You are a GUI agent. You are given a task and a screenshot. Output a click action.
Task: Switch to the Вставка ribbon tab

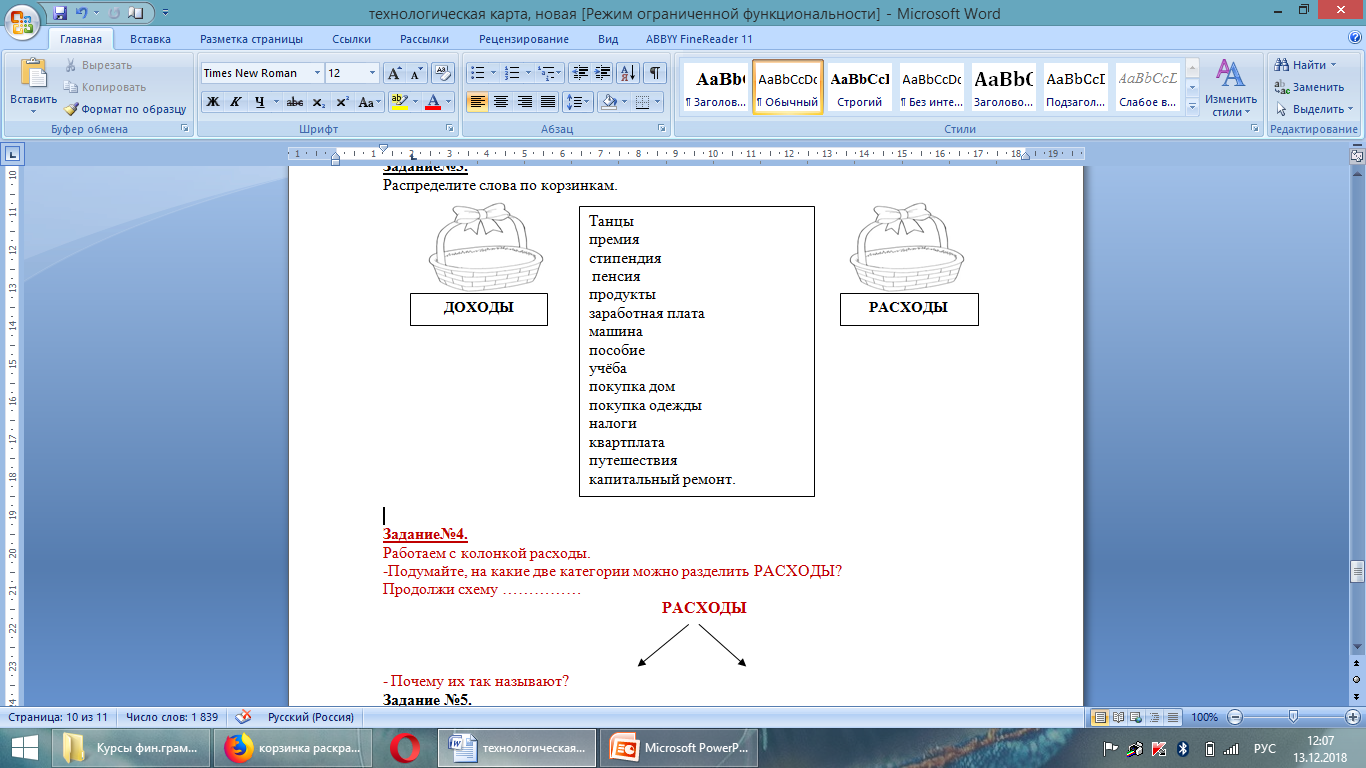(150, 39)
